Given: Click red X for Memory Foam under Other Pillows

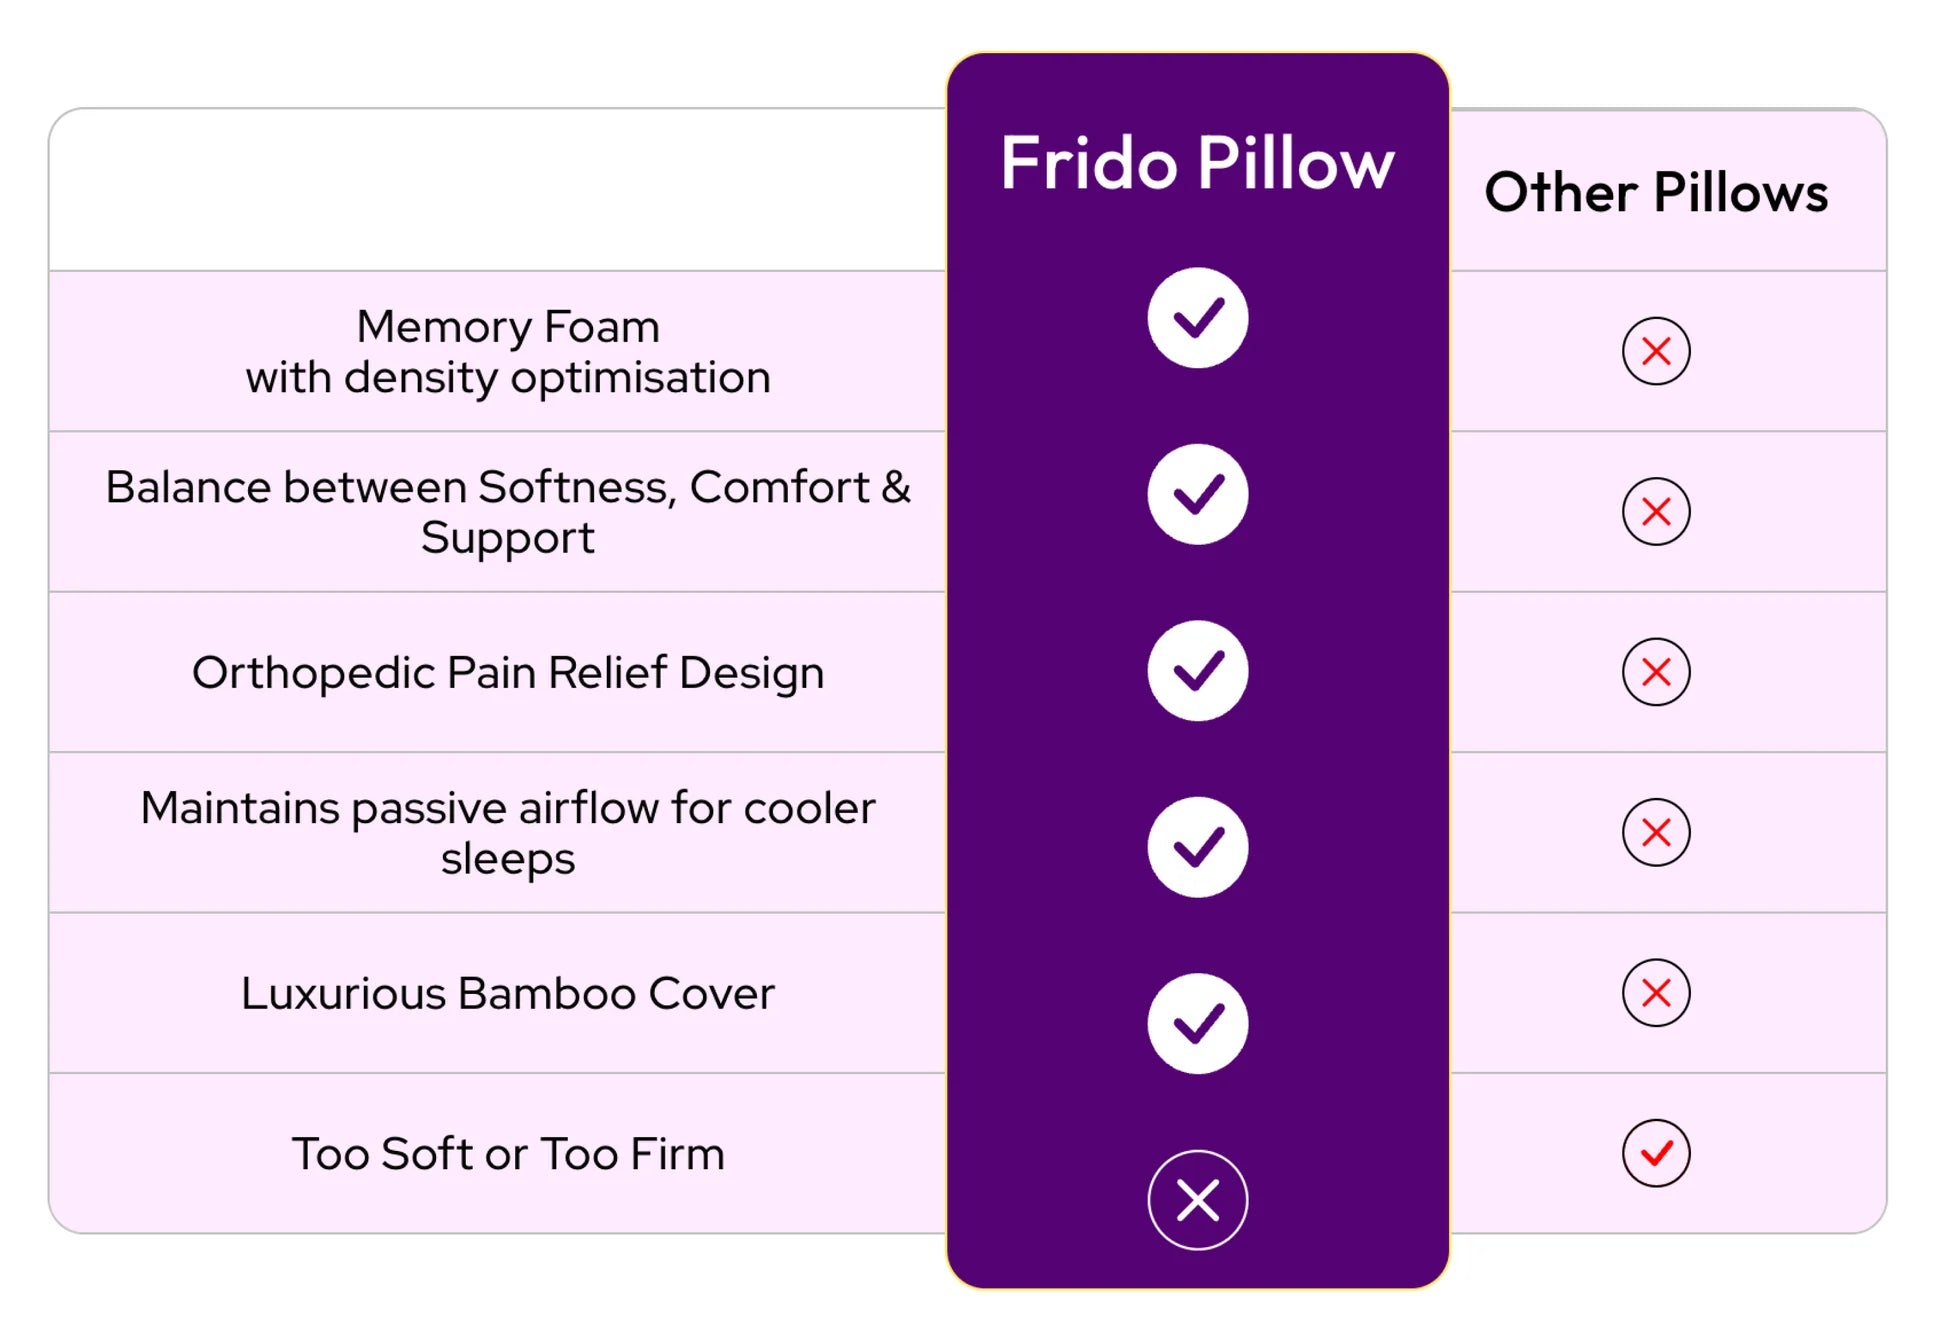Looking at the screenshot, I should (1656, 351).
